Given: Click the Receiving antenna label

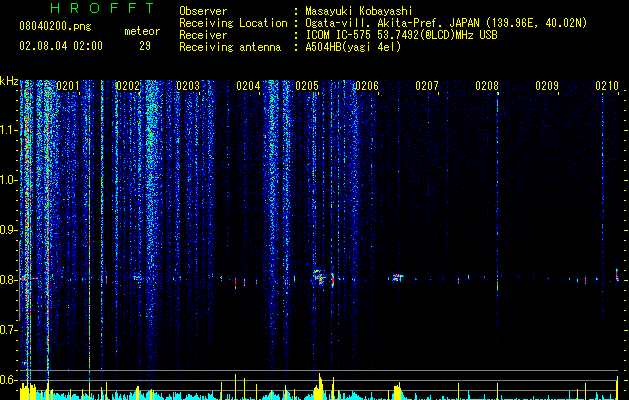Looking at the screenshot, I should pos(230,47).
